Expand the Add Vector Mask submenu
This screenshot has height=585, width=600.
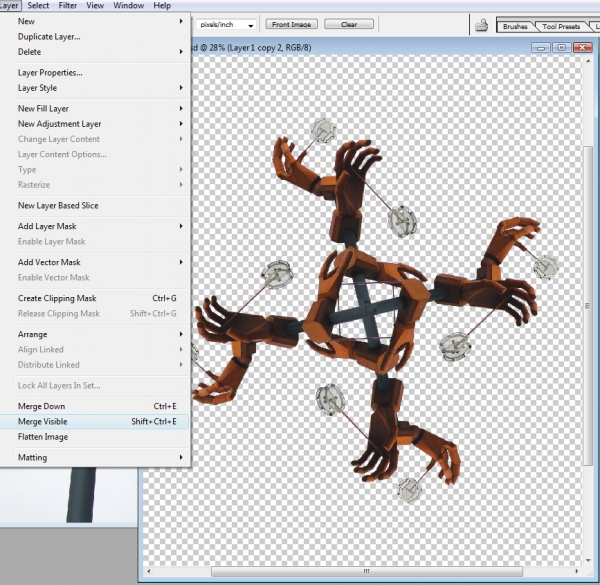[95, 262]
